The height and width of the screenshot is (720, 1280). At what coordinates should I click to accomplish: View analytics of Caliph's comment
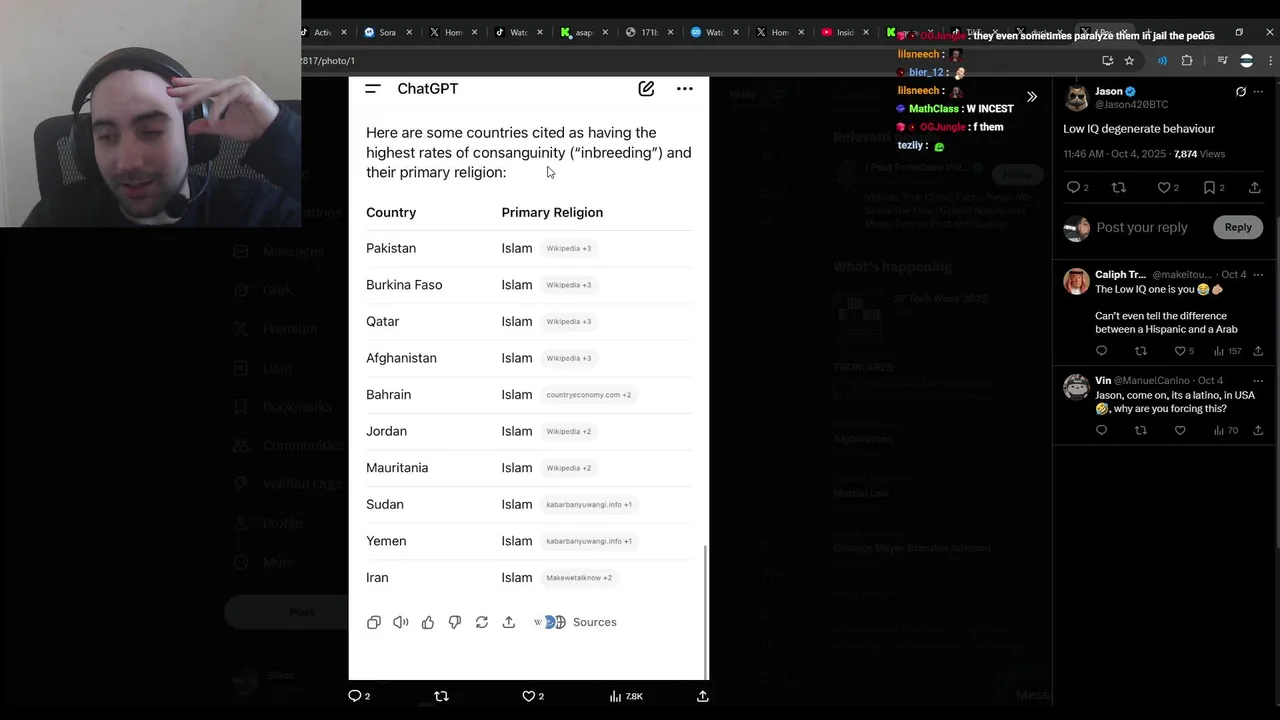pos(1227,351)
